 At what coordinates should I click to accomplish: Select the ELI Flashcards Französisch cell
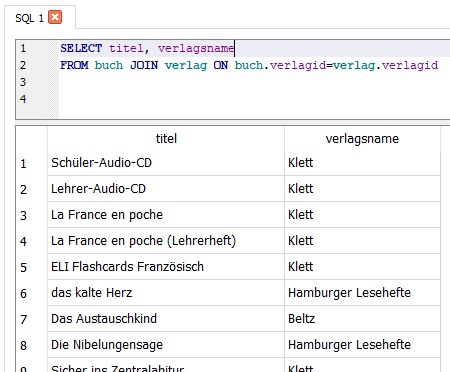click(166, 267)
